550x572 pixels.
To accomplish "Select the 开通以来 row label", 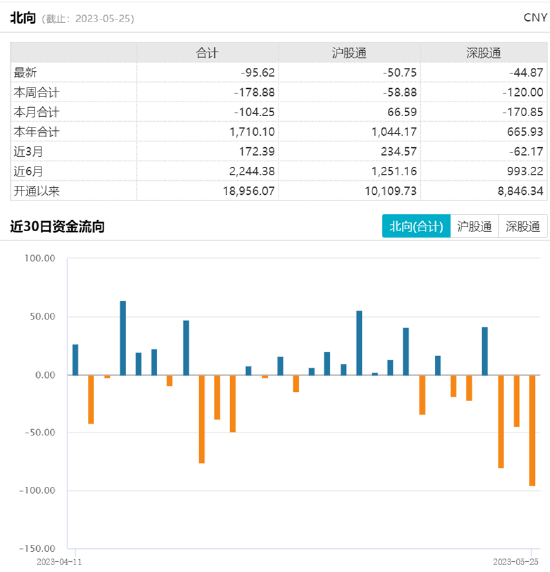I will coord(36,190).
